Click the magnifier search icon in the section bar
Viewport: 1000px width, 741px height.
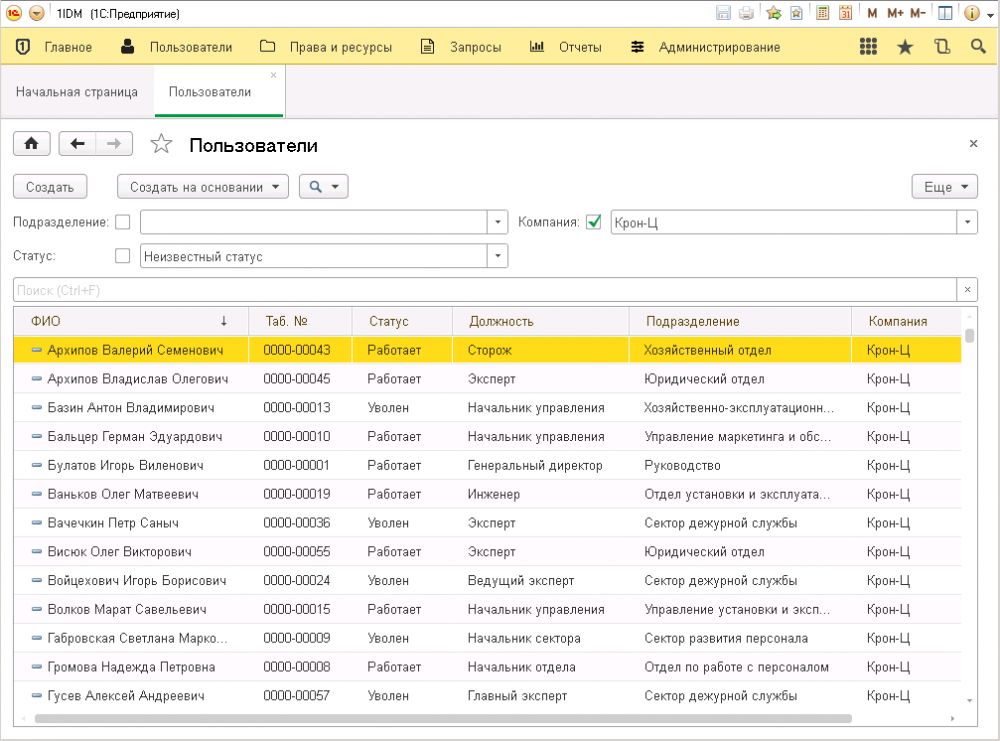pyautogui.click(x=978, y=47)
